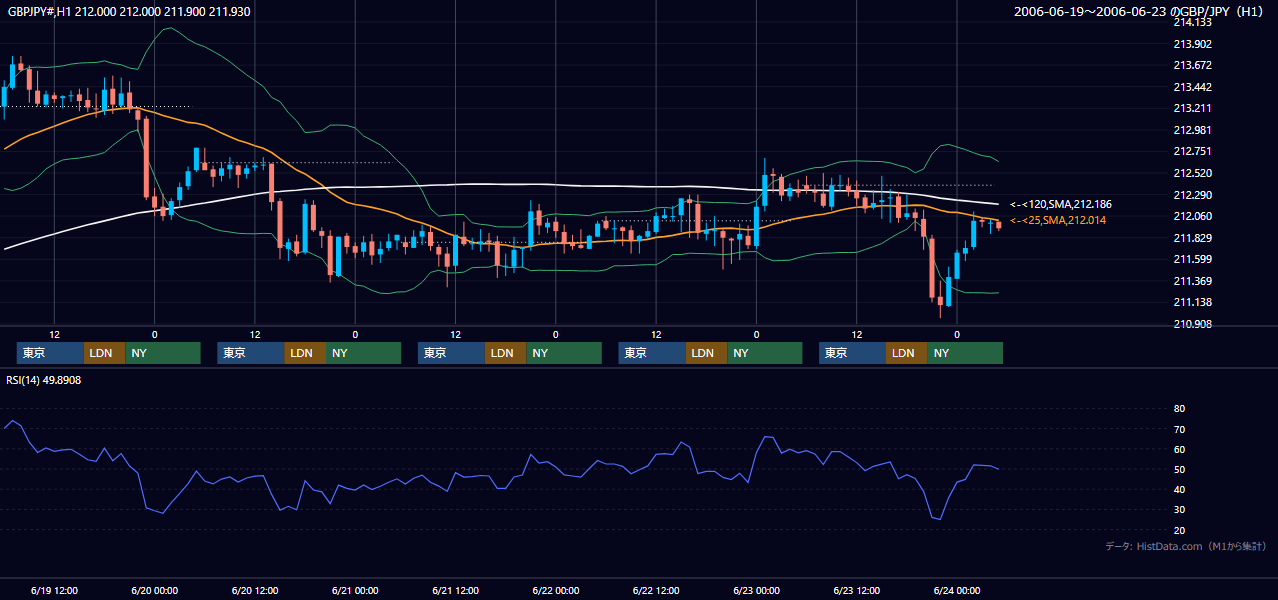Pick the 東京 session box for 6/21
This screenshot has height=600, width=1278.
[451, 353]
